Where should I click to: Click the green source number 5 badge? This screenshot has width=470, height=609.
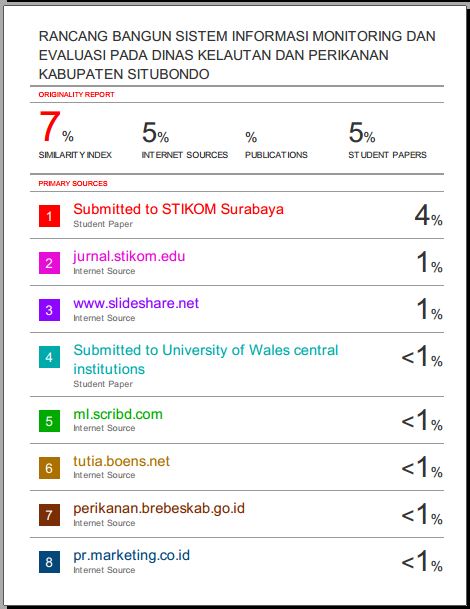point(49,421)
